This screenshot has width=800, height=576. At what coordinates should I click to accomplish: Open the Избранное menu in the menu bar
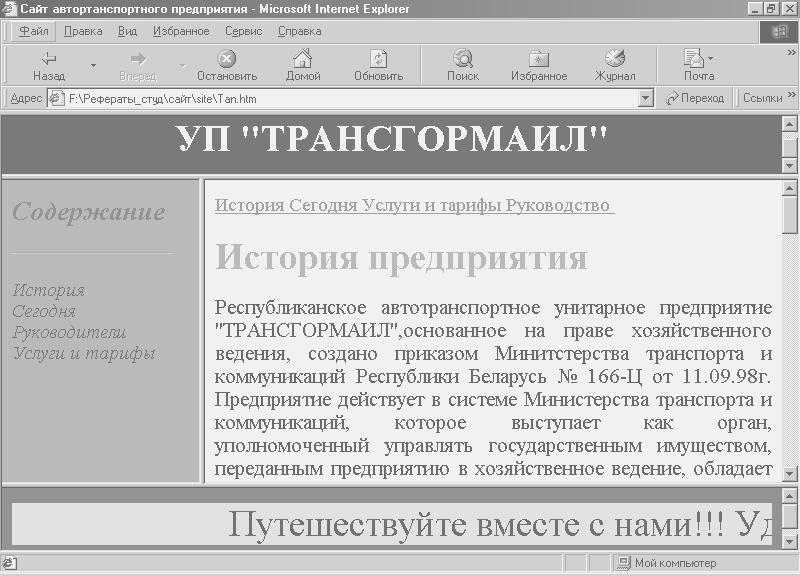(181, 31)
